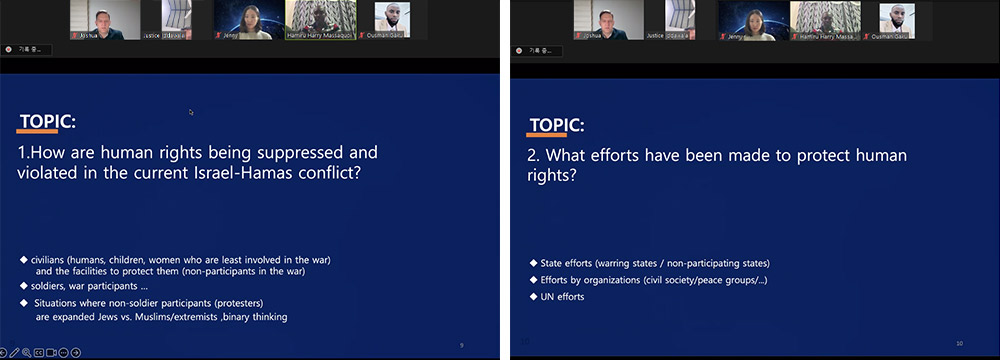Click the previous slide arrow icon
This screenshot has height=360, width=1000.
tap(3, 352)
